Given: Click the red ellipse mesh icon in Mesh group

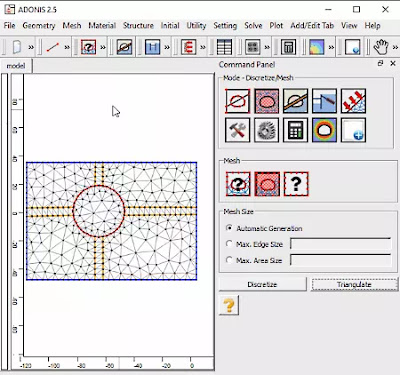Looking at the screenshot, I should click(267, 184).
